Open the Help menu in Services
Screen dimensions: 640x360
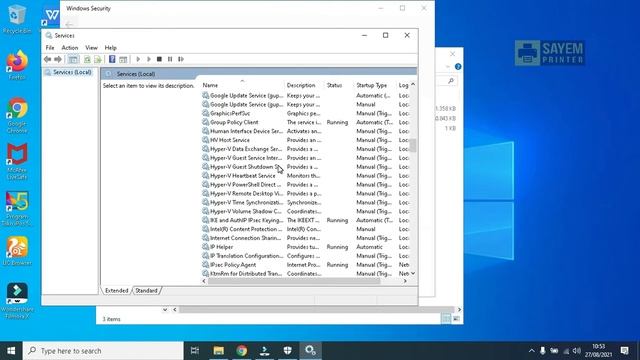(x=111, y=48)
